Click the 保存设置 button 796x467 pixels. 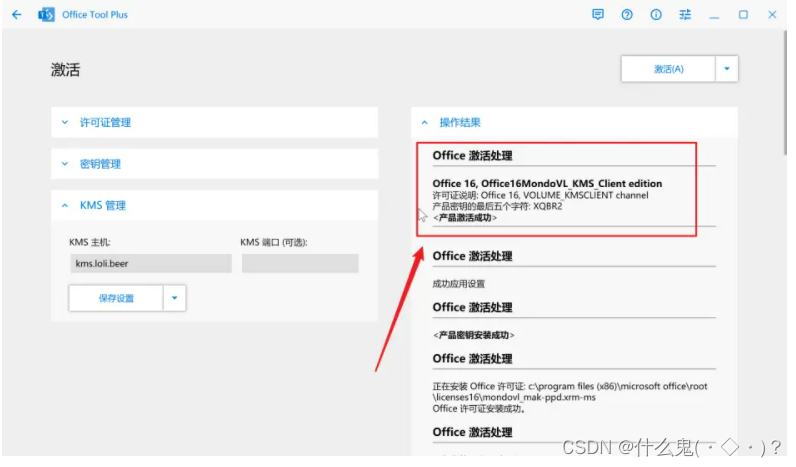[116, 298]
